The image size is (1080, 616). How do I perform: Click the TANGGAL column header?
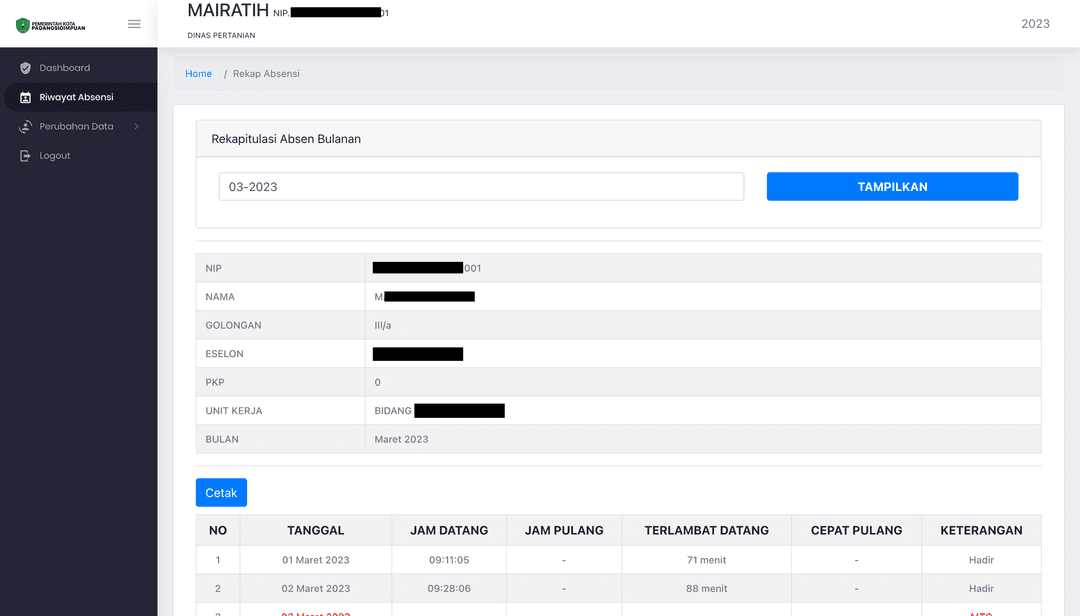(315, 531)
